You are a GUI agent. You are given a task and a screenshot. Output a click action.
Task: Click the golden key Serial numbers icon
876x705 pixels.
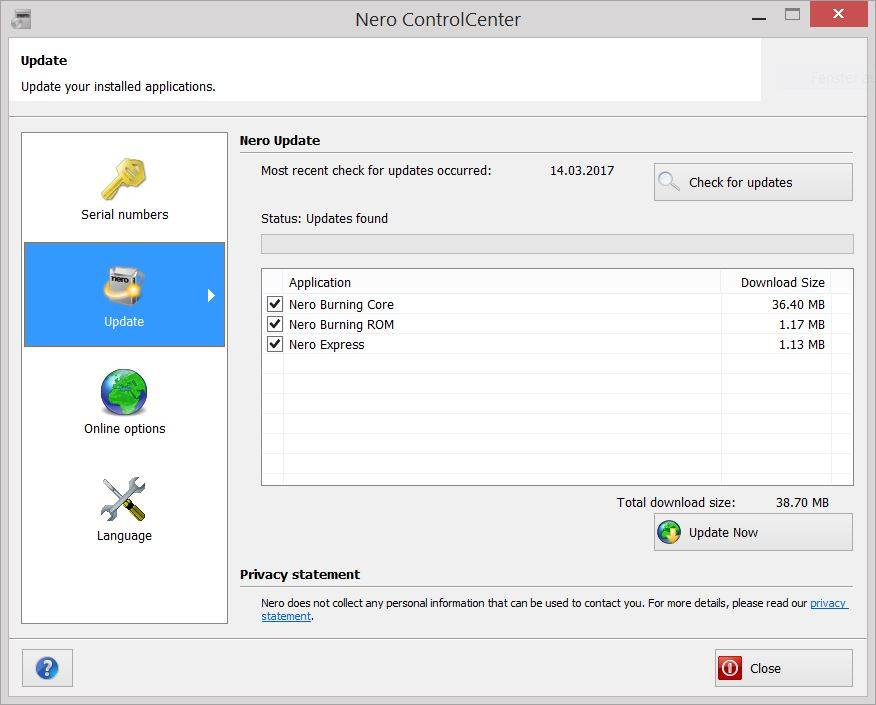pos(123,179)
